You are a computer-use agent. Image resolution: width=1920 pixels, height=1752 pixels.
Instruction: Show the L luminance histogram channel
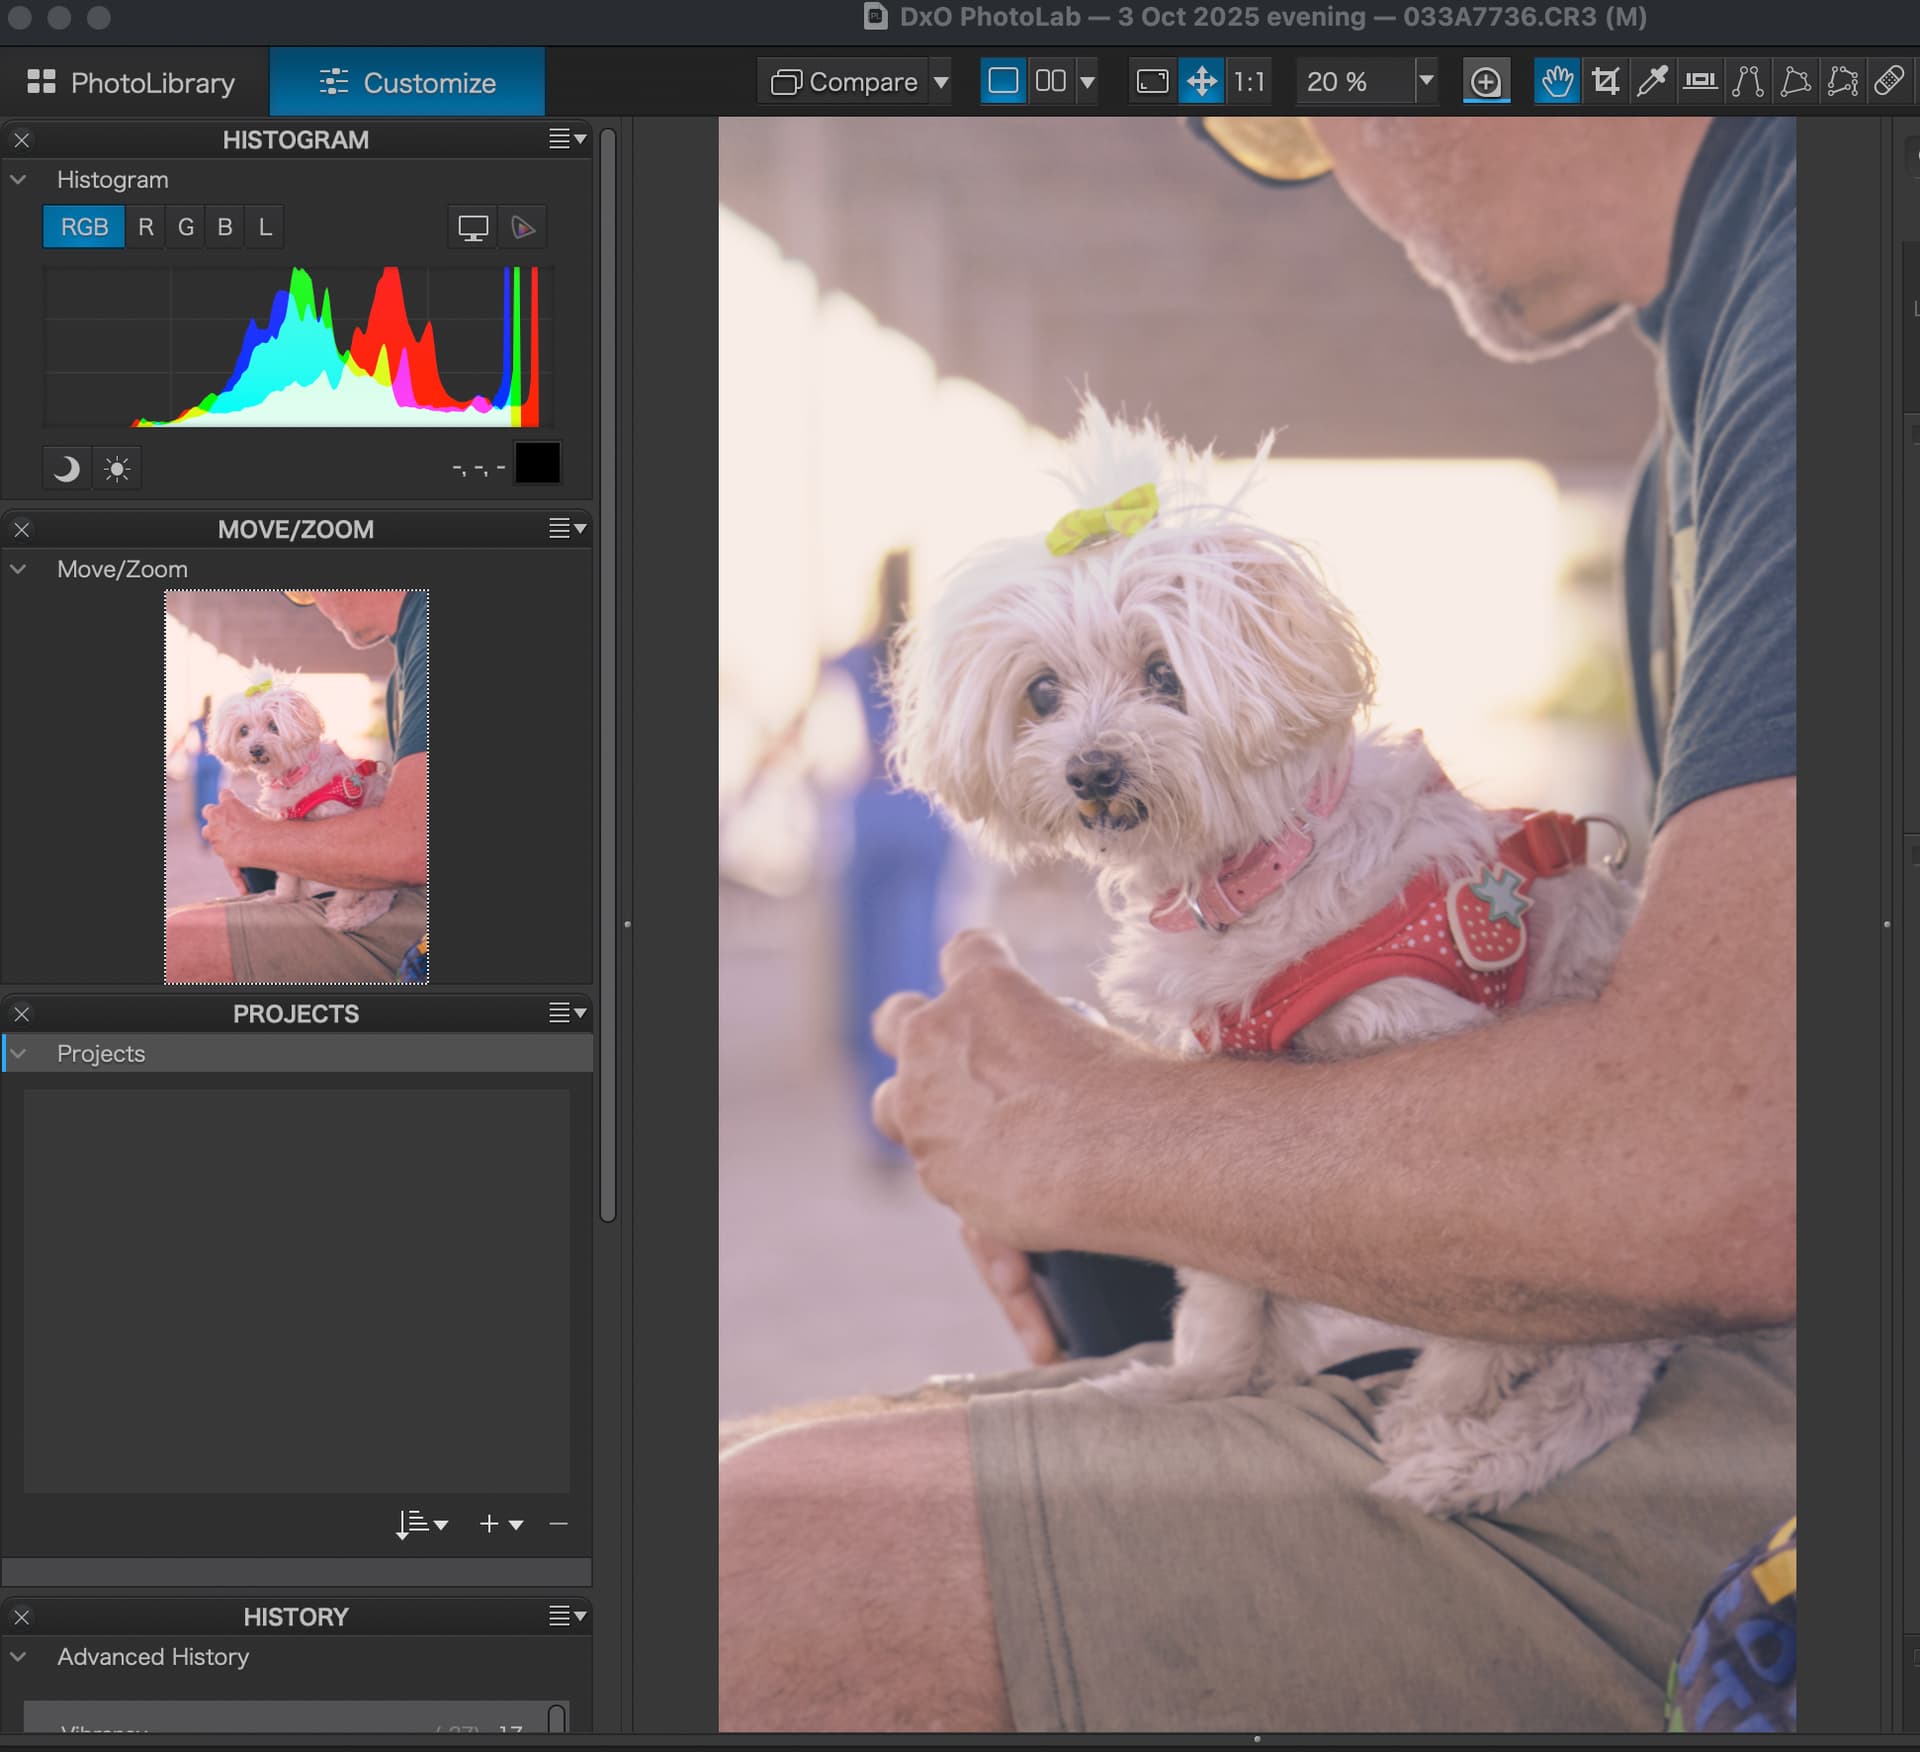point(265,227)
